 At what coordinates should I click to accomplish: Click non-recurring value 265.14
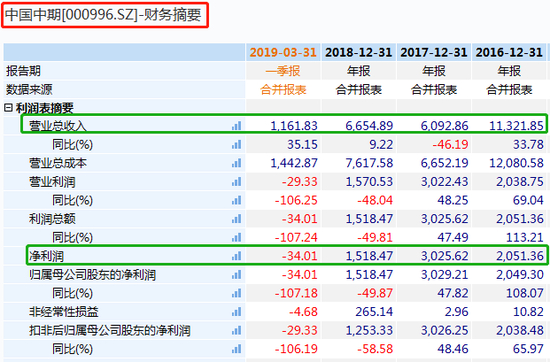(374, 311)
